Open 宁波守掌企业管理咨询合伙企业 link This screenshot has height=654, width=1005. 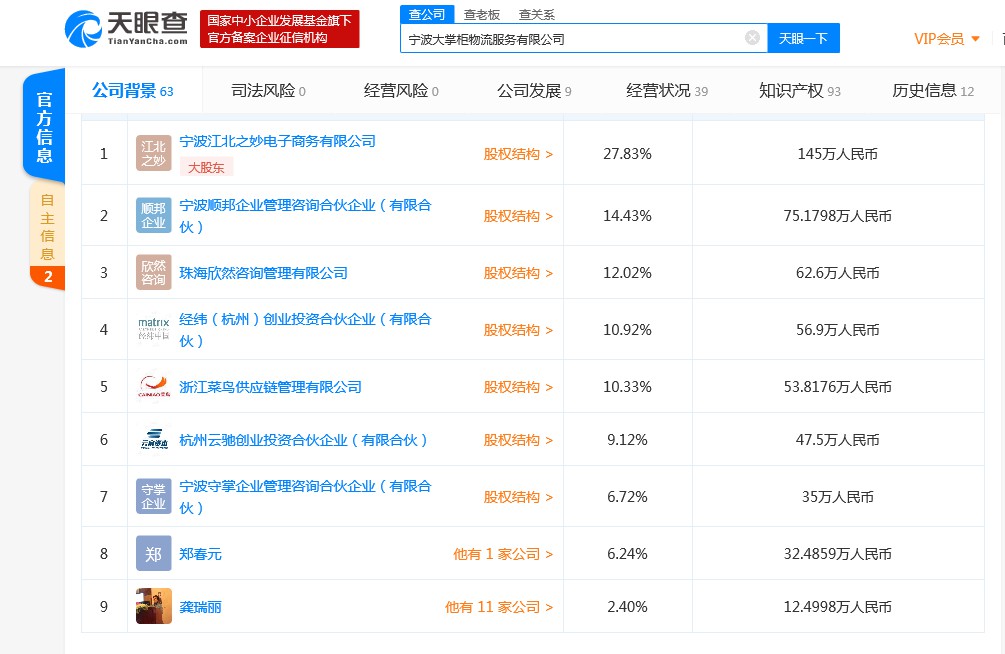(x=306, y=496)
